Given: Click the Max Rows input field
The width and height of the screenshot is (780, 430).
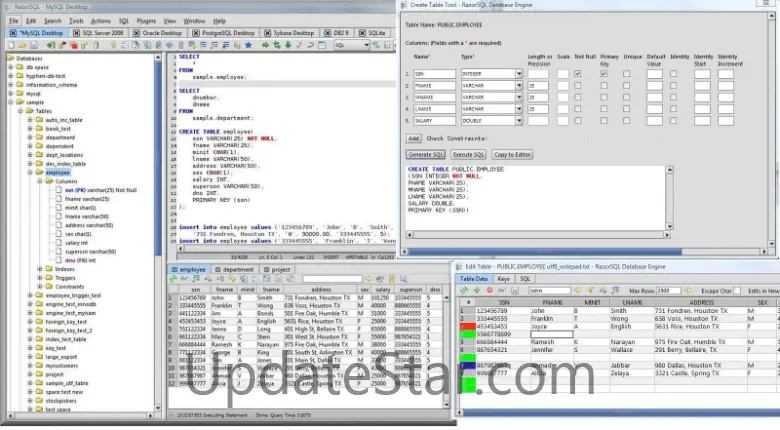Looking at the screenshot, I should pyautogui.click(x=669, y=290).
